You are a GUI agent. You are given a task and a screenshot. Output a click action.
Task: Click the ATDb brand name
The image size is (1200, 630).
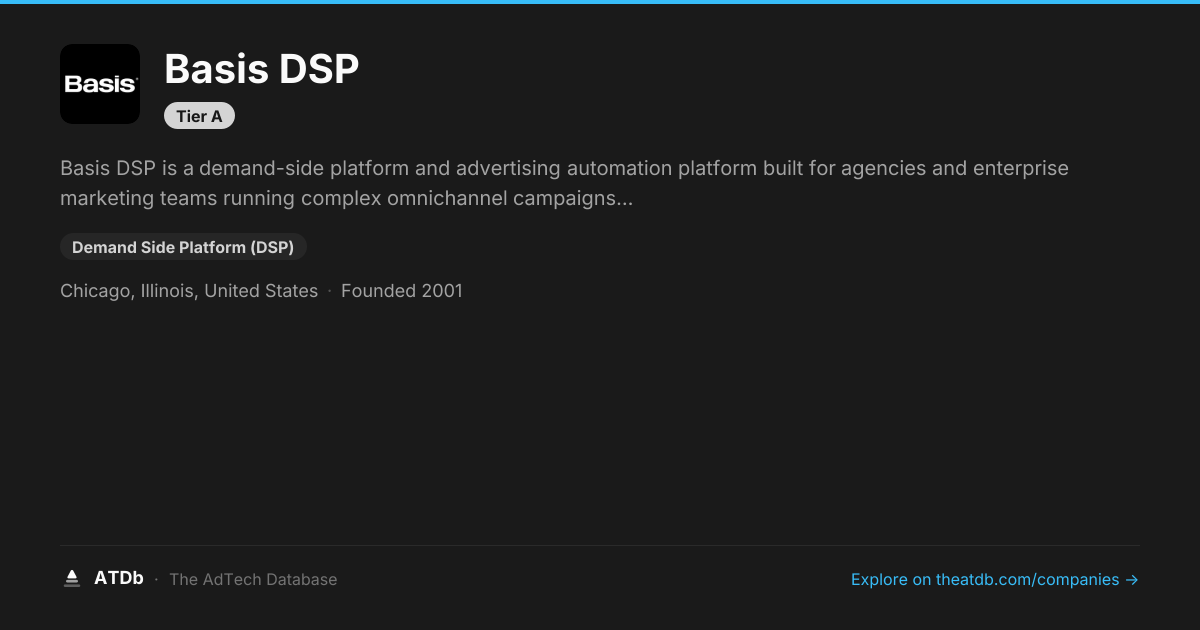(119, 578)
